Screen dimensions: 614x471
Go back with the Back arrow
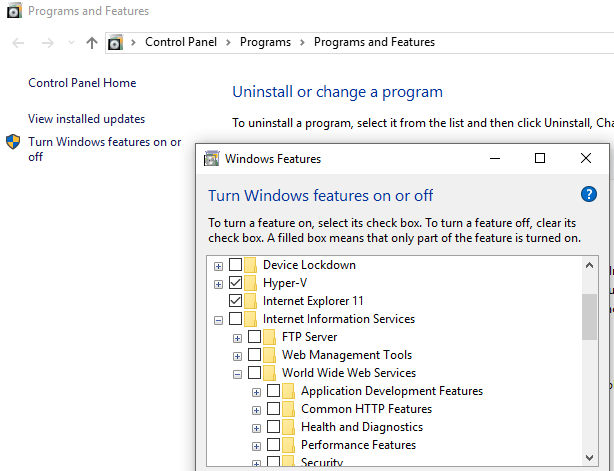click(x=18, y=43)
